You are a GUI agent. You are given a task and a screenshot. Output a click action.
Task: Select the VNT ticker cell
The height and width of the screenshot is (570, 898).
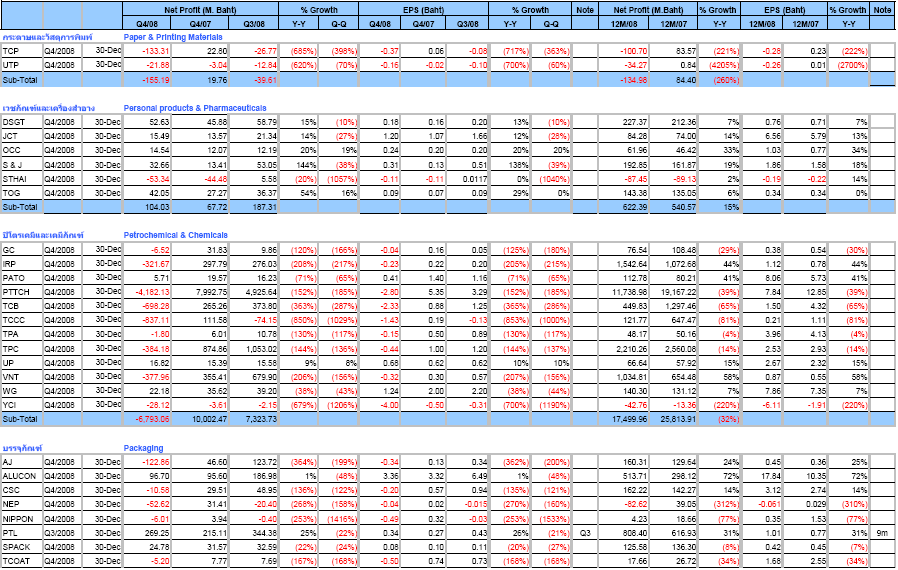click(x=22, y=377)
